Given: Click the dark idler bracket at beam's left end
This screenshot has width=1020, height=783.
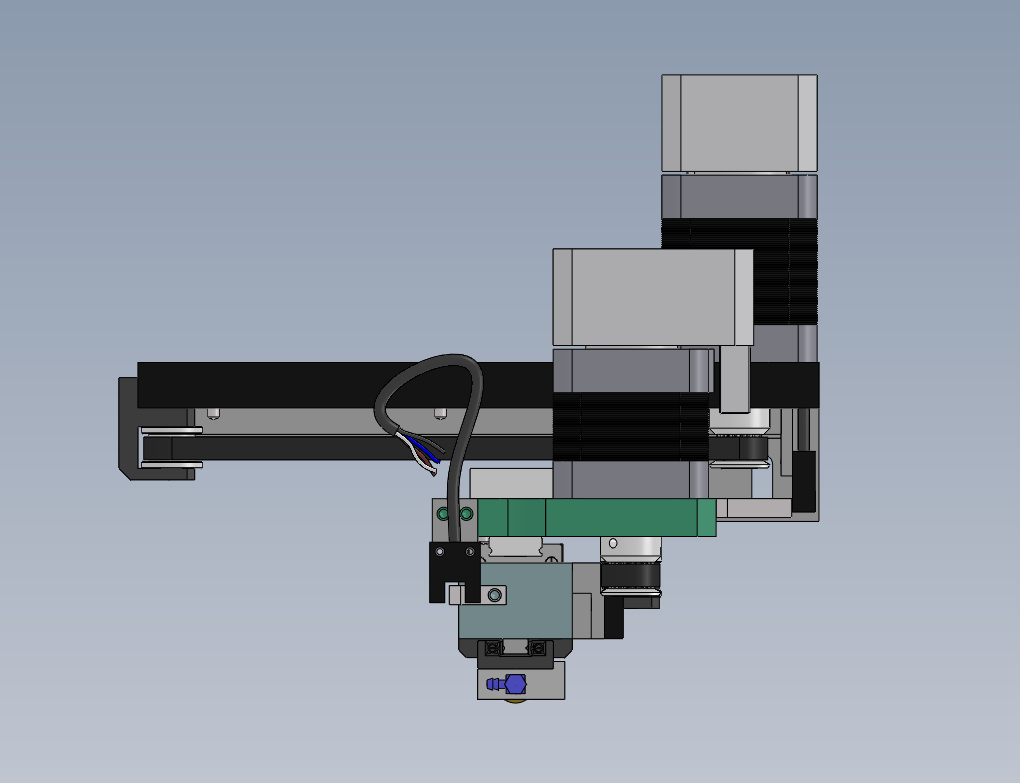Looking at the screenshot, I should click(156, 429).
